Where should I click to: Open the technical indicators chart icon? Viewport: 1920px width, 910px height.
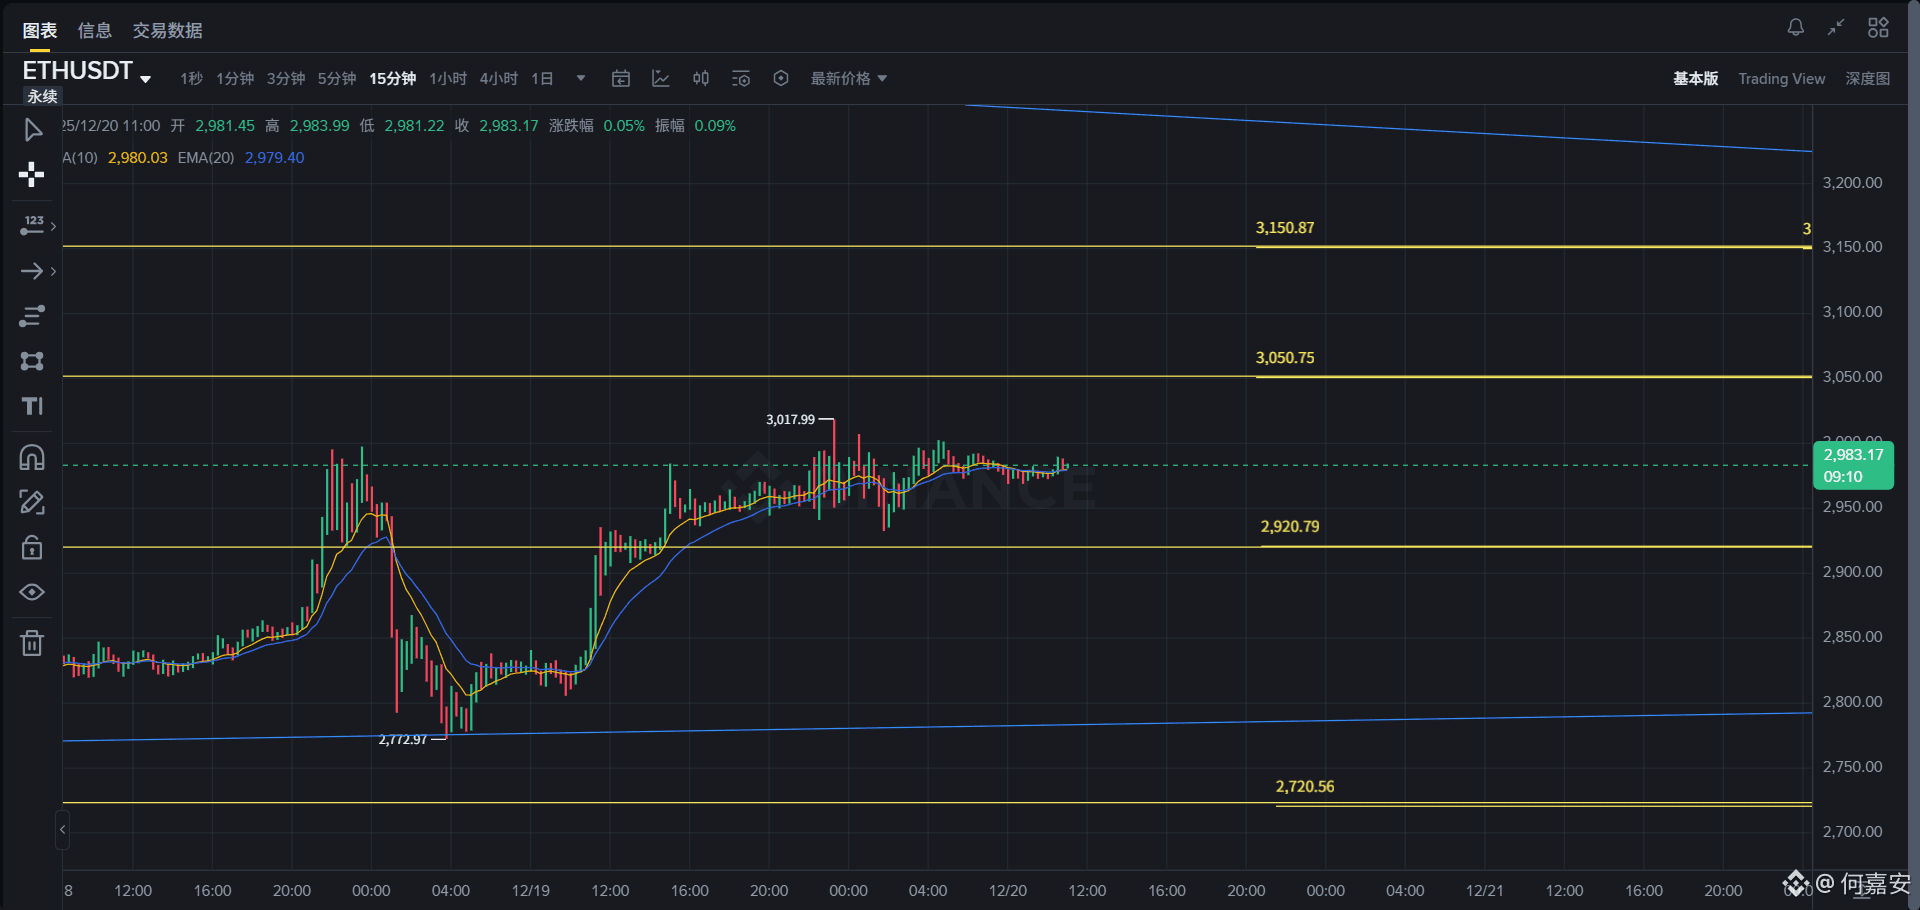pos(661,78)
